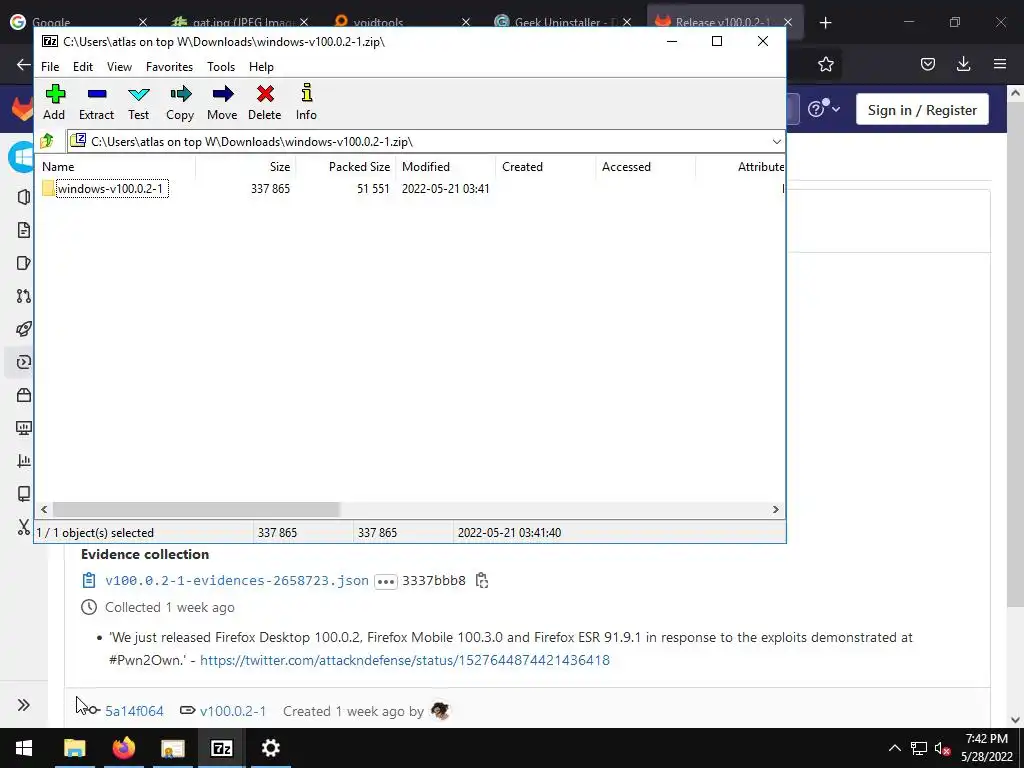Open the Snippets scissors sidebar icon

click(24, 527)
